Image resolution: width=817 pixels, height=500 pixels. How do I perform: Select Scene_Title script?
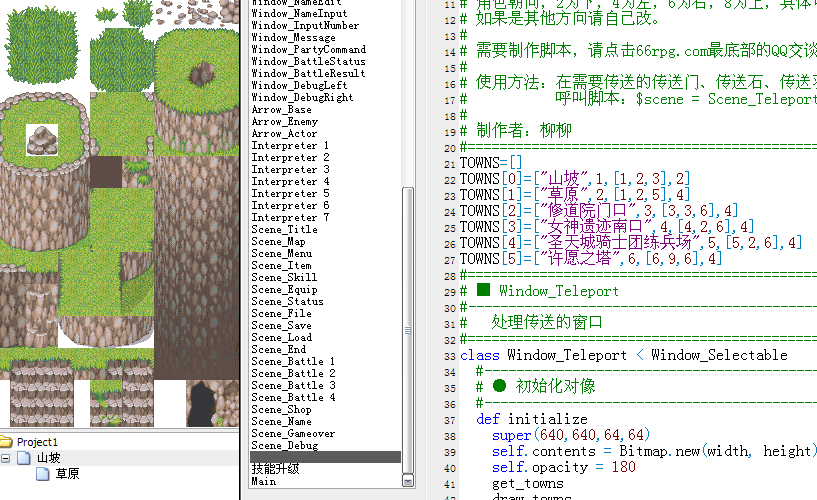point(284,229)
